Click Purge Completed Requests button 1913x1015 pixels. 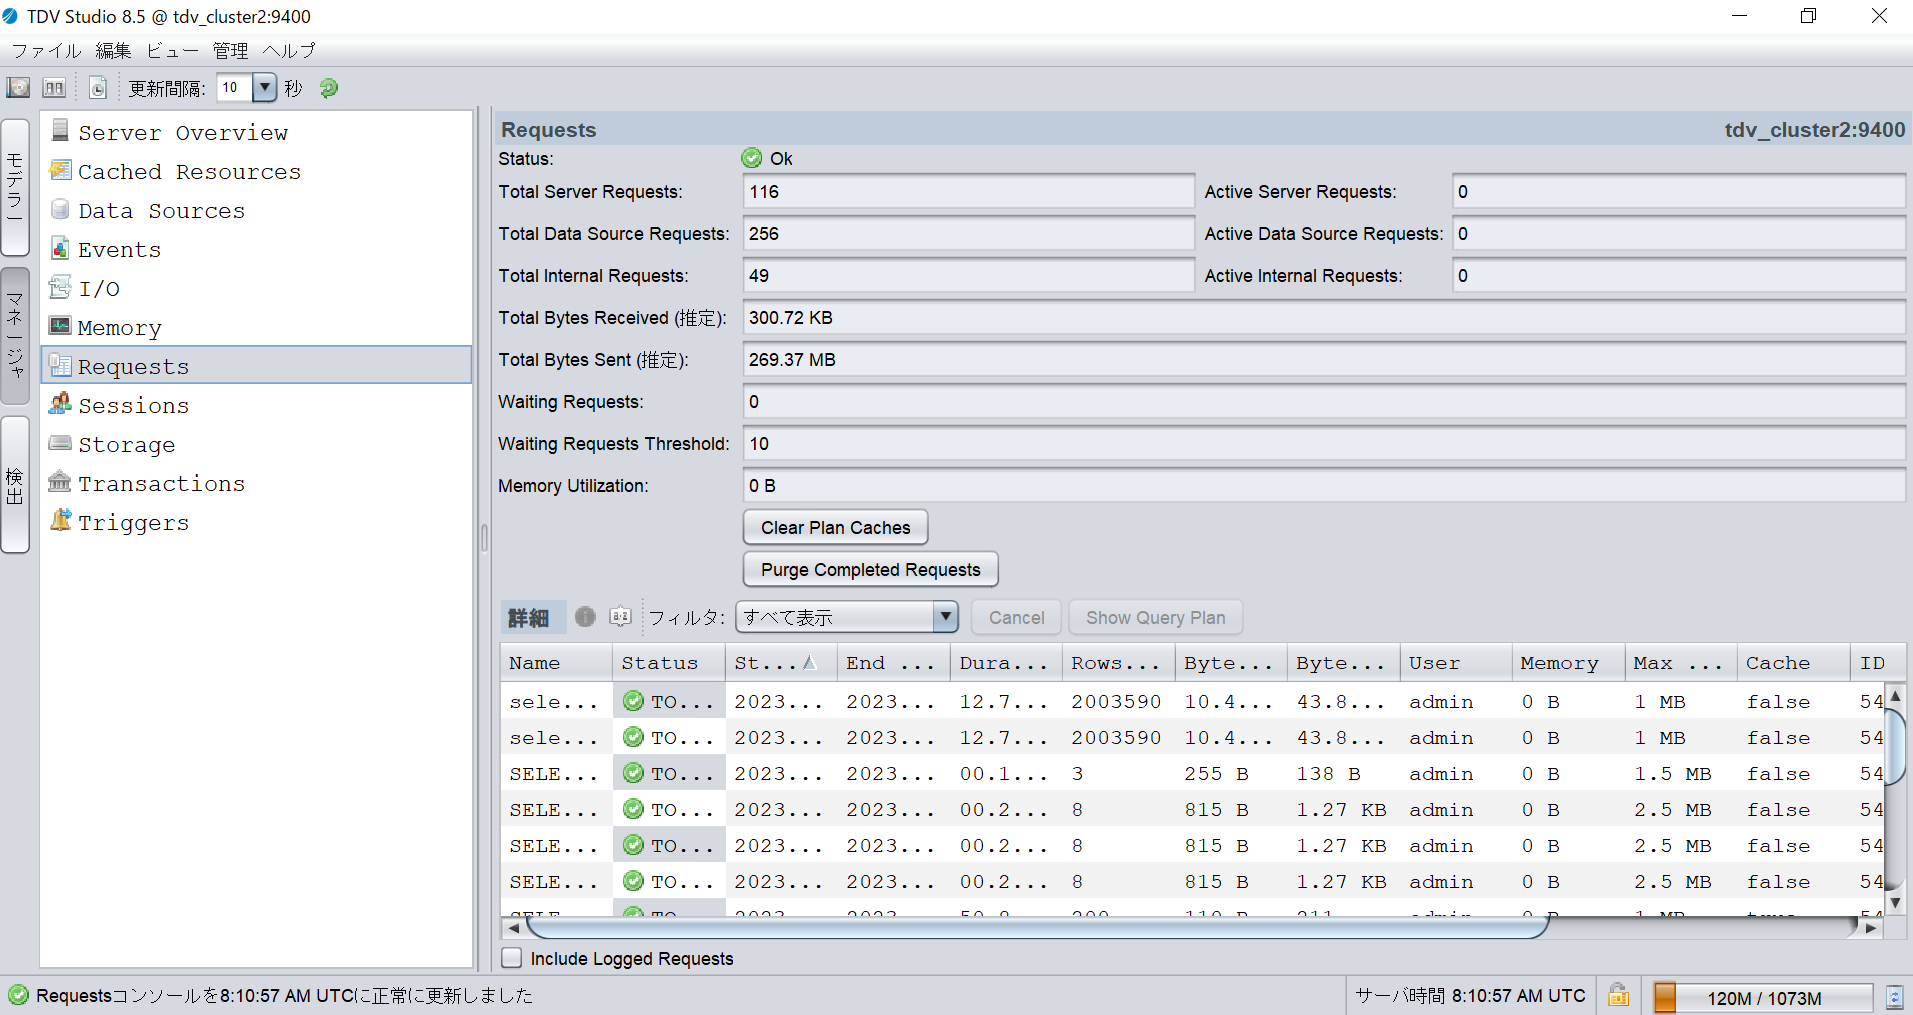point(870,570)
